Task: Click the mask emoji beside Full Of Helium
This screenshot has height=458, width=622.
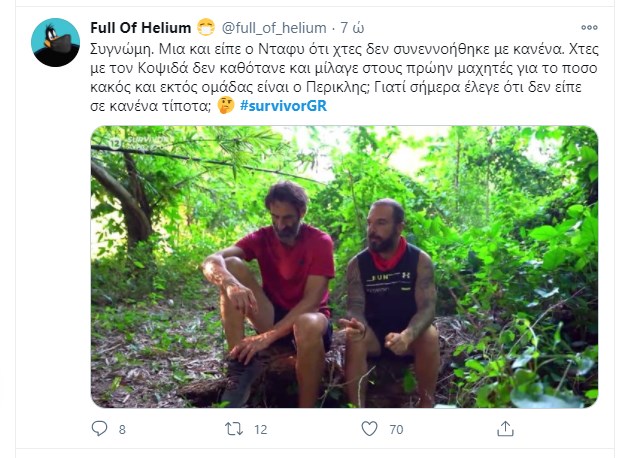Action: click(x=205, y=25)
